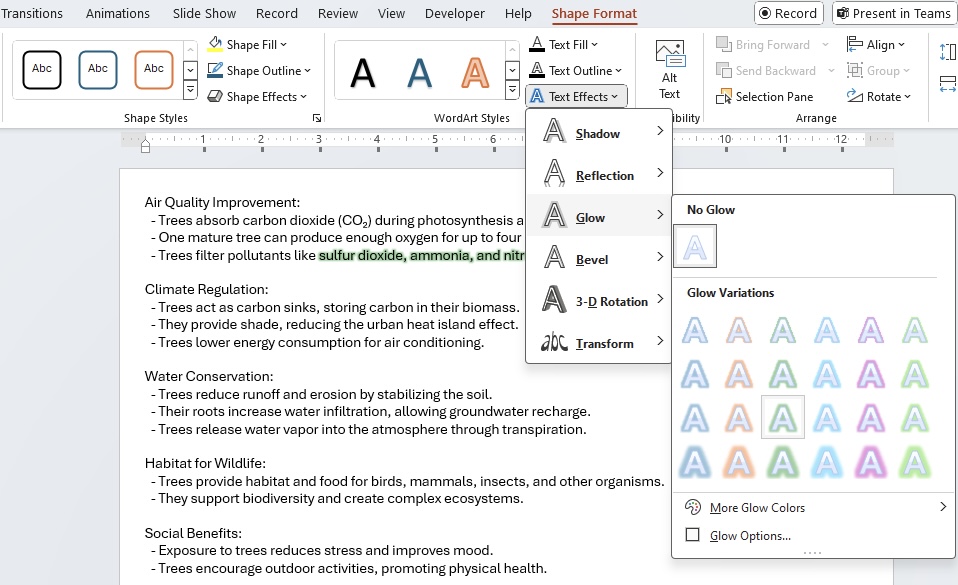
Task: Open the Shadow submenu
Action: click(598, 131)
